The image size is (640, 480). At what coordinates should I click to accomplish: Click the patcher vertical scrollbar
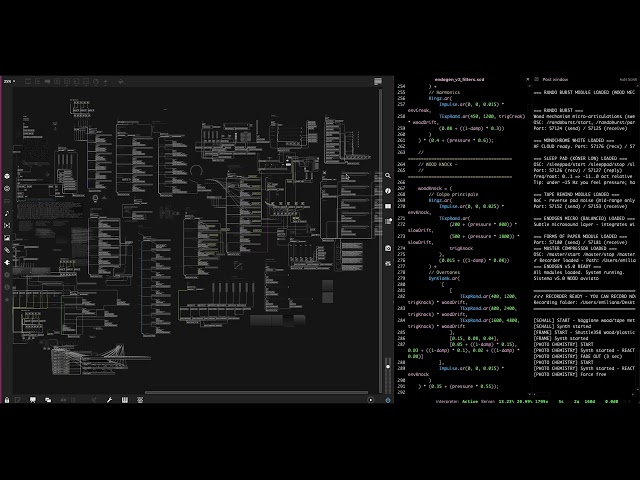(381, 241)
